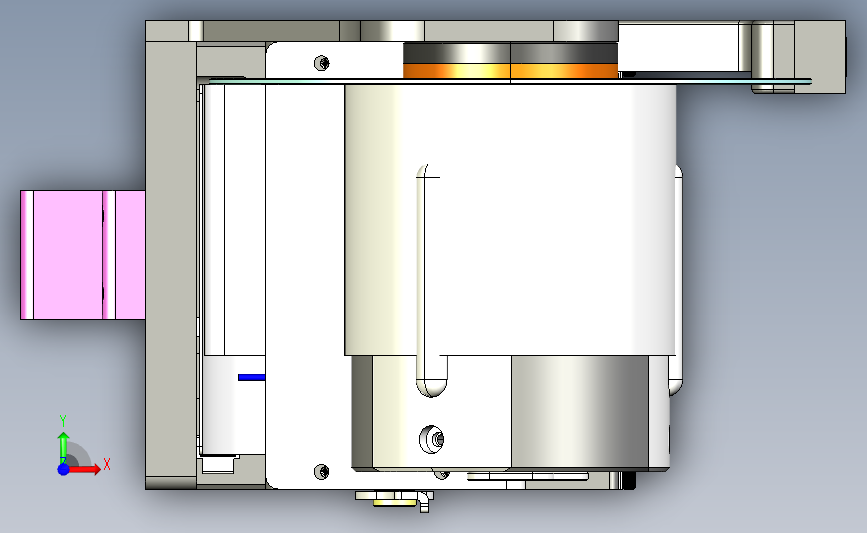867x533 pixels.
Task: Select the small blue marker on the model
Action: click(x=252, y=377)
